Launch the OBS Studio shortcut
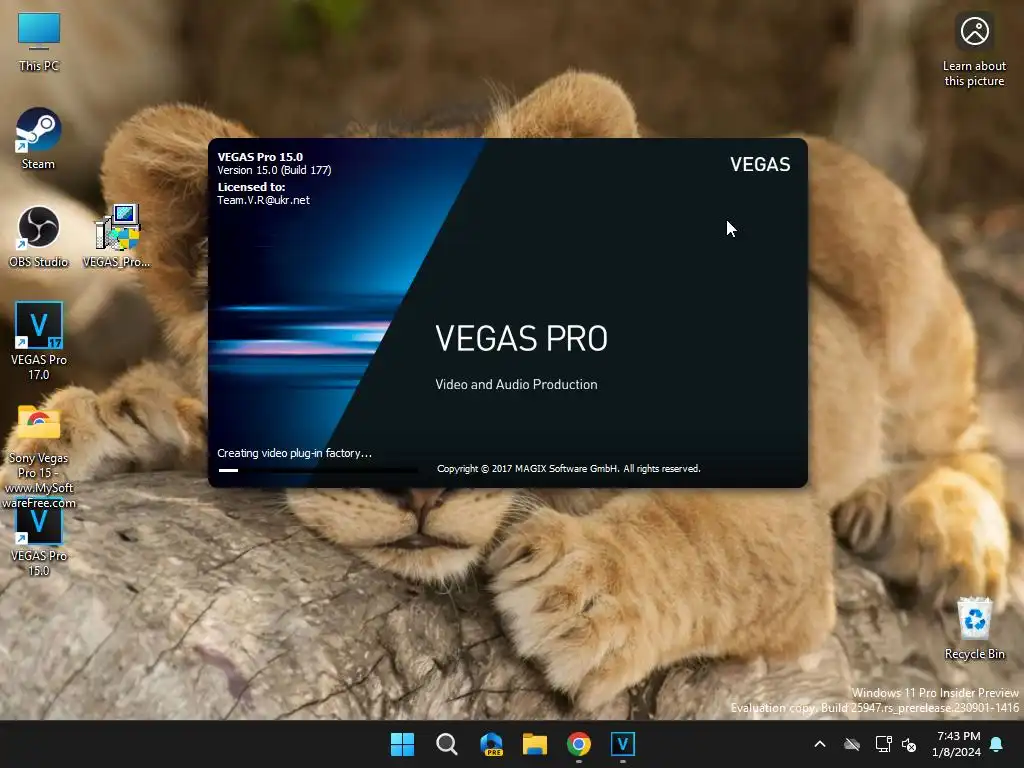The image size is (1024, 768). point(39,236)
